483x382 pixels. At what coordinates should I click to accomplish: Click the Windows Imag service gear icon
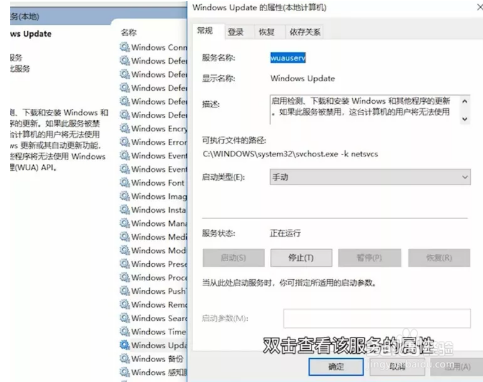[x=125, y=196]
